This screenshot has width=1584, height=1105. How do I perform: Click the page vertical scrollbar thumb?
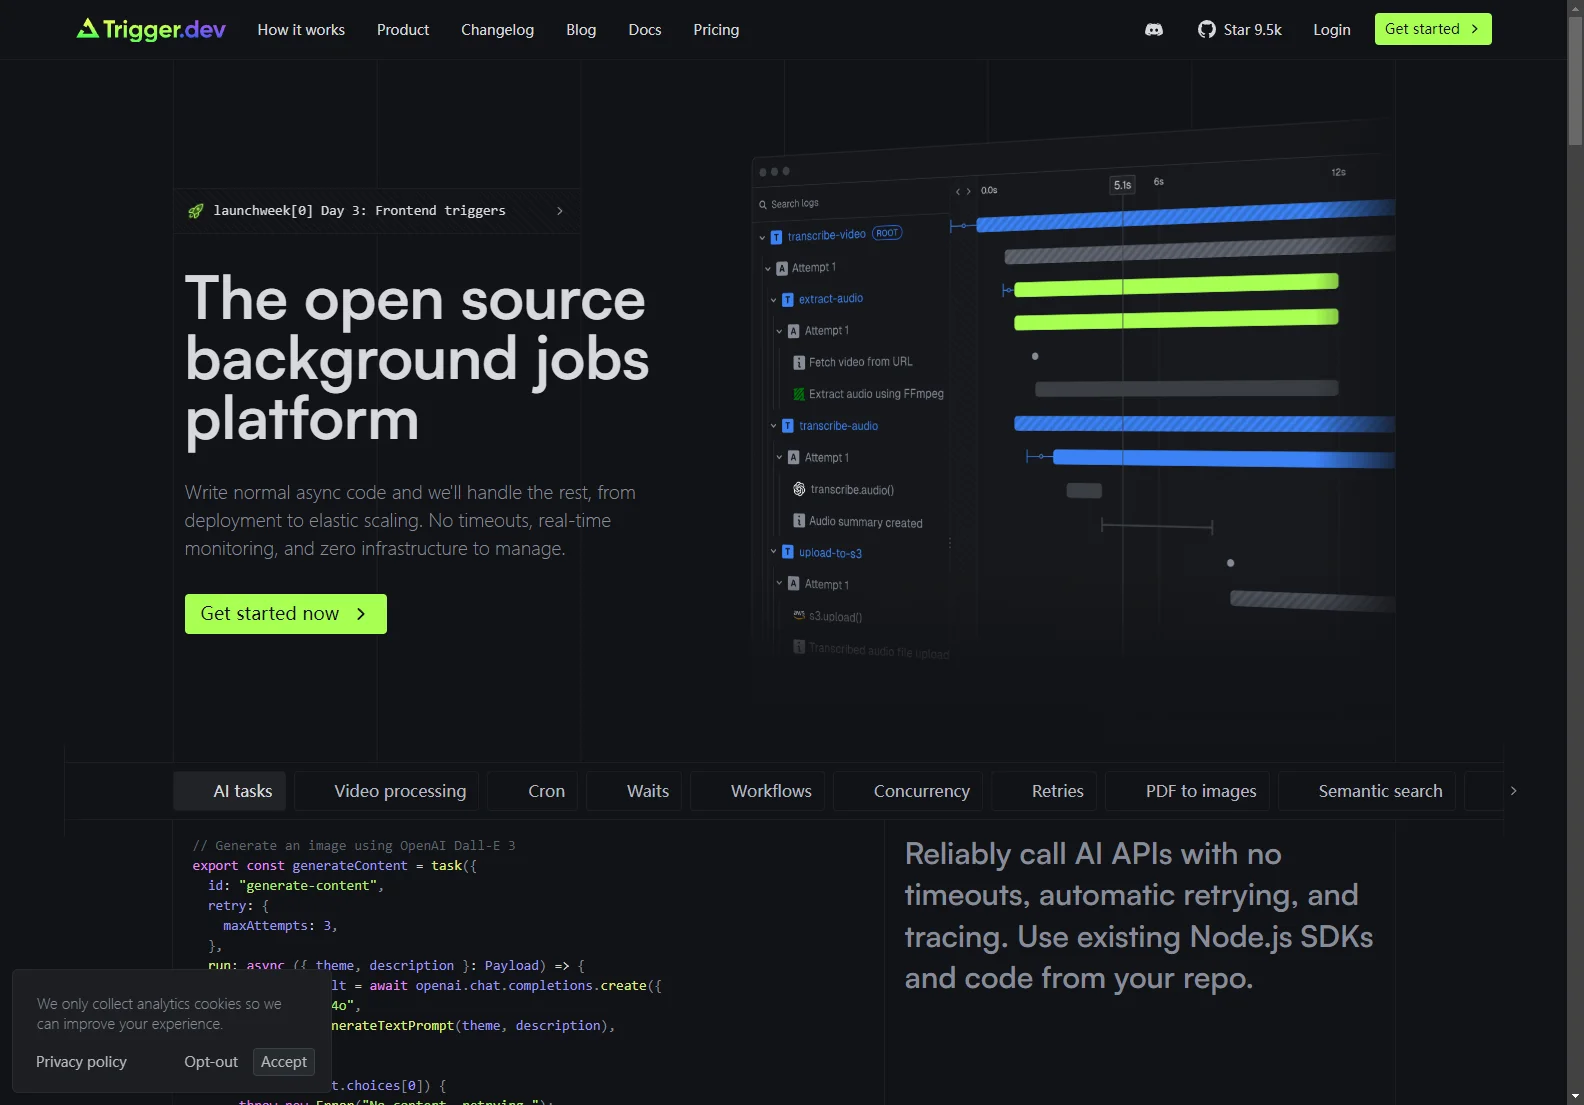(x=1576, y=80)
